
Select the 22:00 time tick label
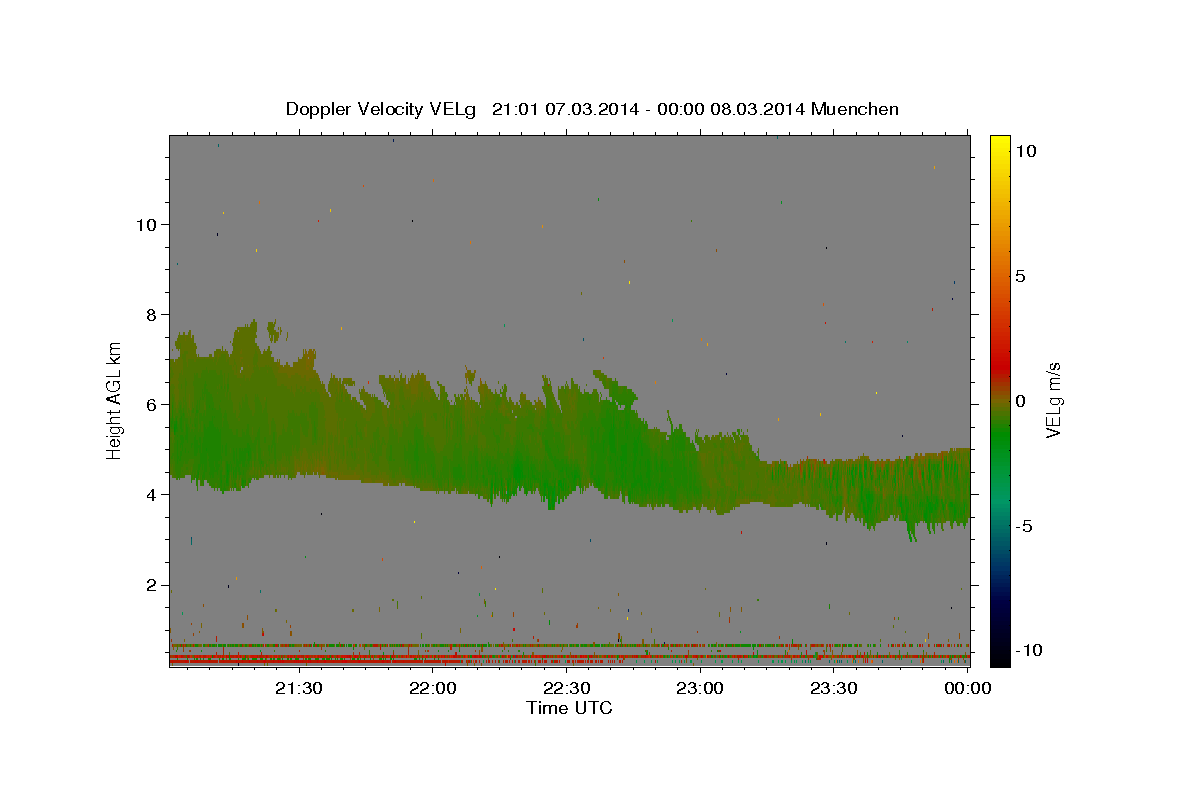click(433, 688)
